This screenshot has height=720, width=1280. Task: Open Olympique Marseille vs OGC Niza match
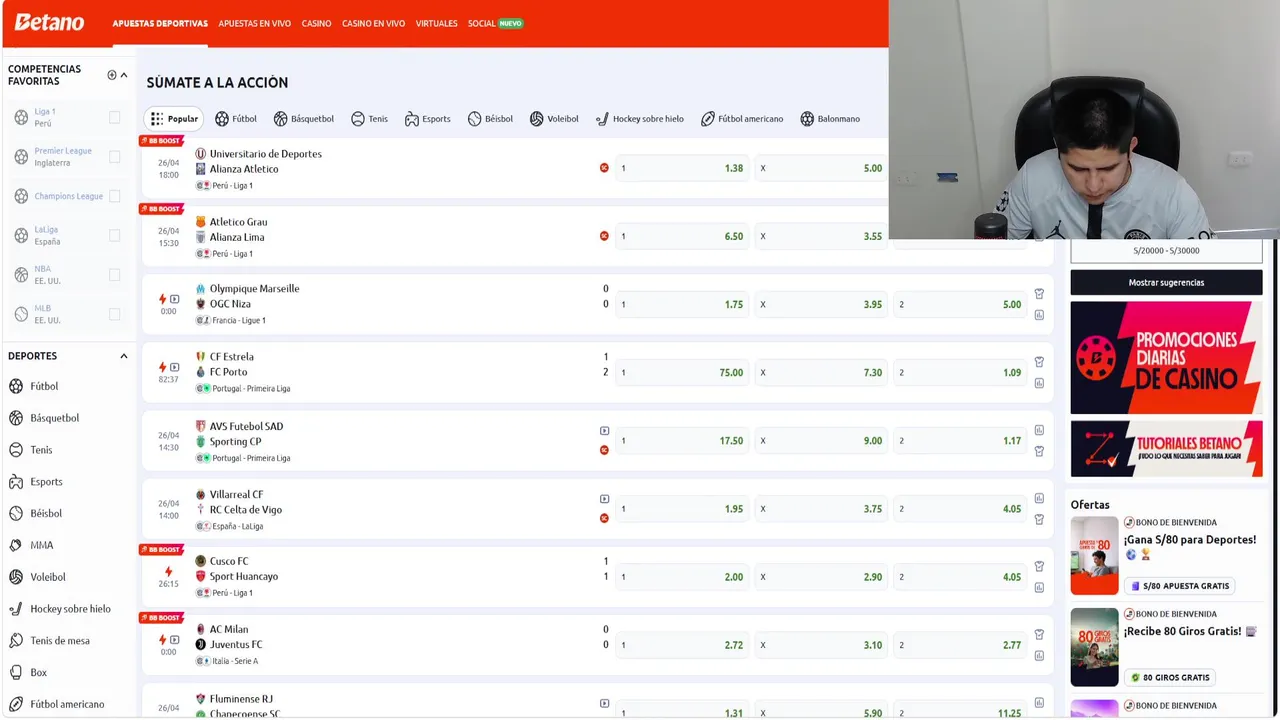(x=254, y=296)
